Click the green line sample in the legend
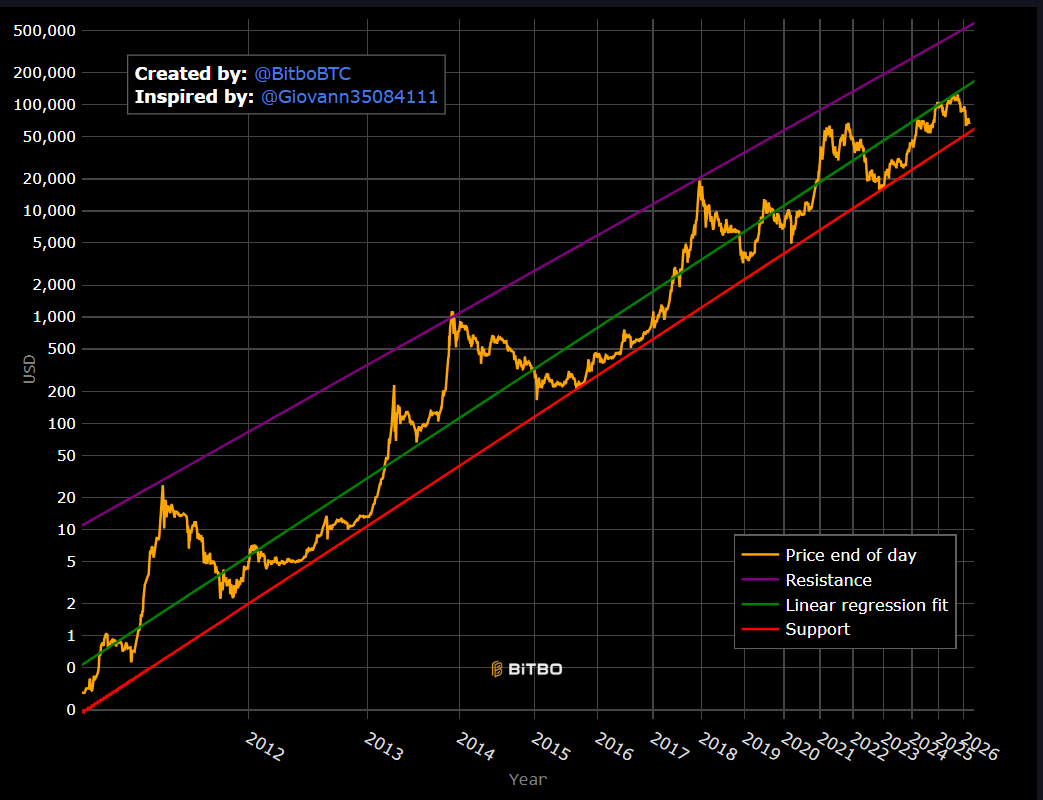 (759, 605)
